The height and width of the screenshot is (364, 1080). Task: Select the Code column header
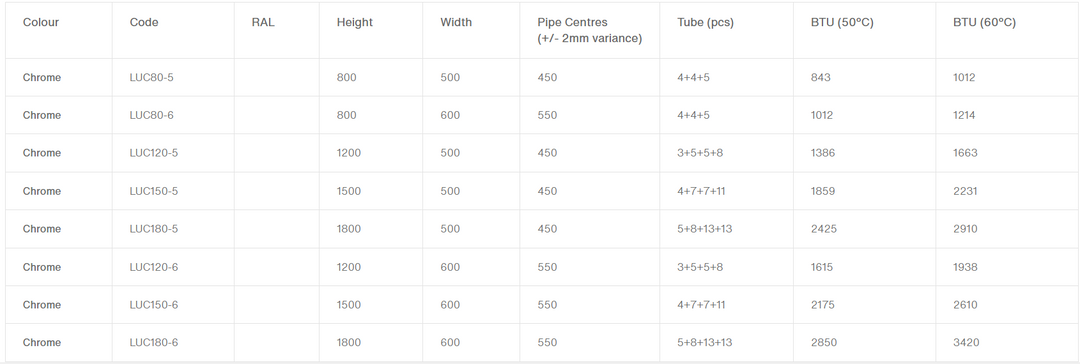tap(144, 22)
